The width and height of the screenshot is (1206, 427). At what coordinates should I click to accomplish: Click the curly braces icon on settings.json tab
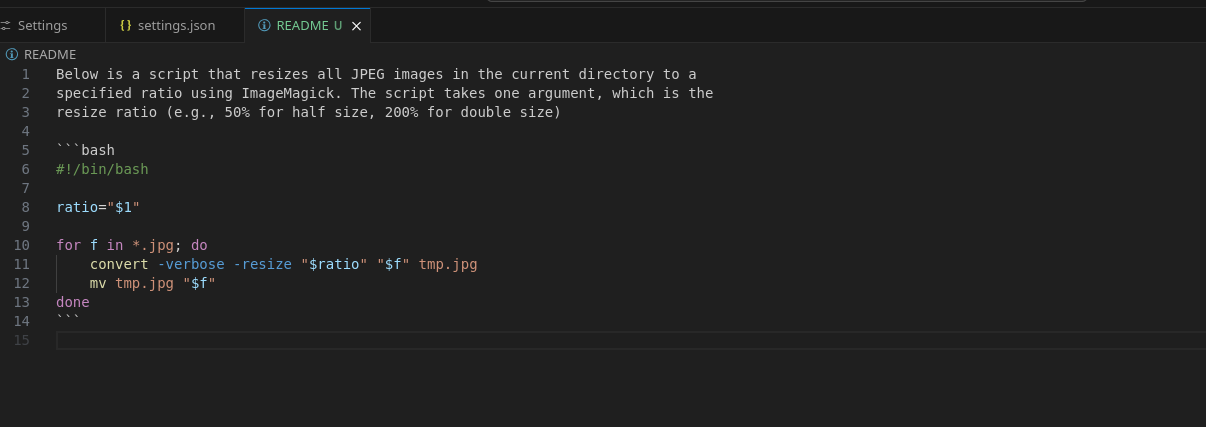(125, 26)
